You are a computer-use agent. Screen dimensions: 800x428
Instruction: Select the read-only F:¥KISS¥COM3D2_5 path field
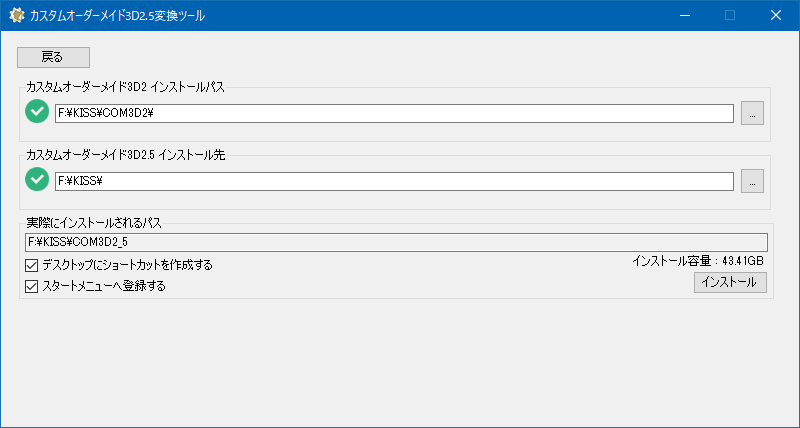(396, 242)
